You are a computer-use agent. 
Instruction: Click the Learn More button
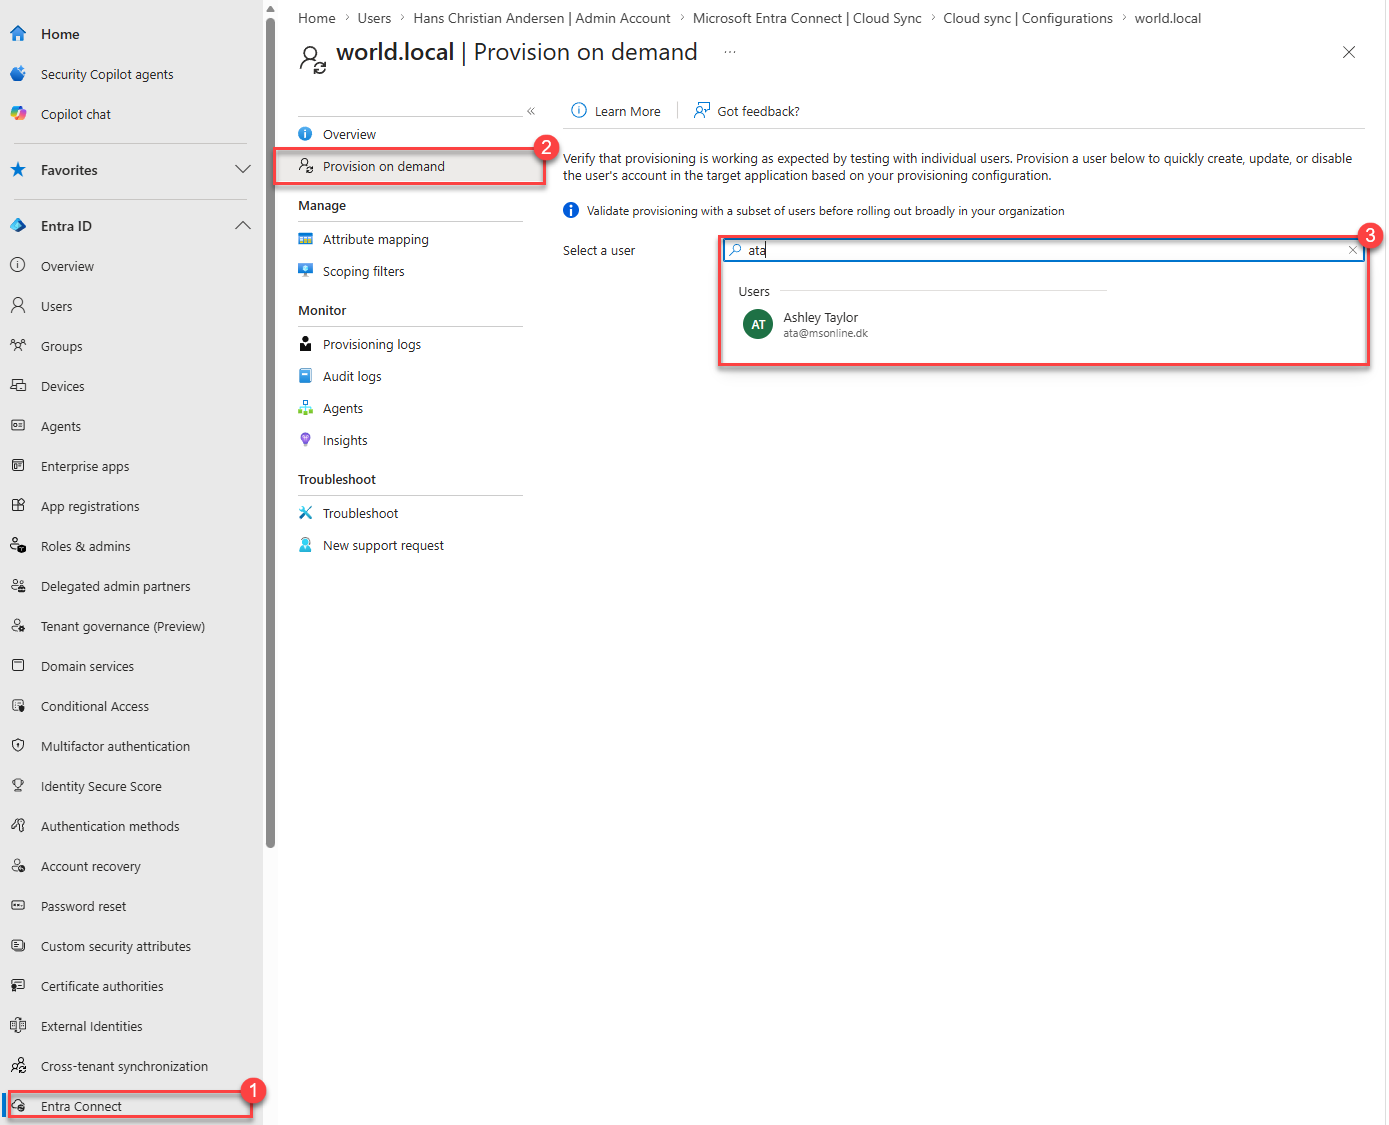tap(616, 111)
